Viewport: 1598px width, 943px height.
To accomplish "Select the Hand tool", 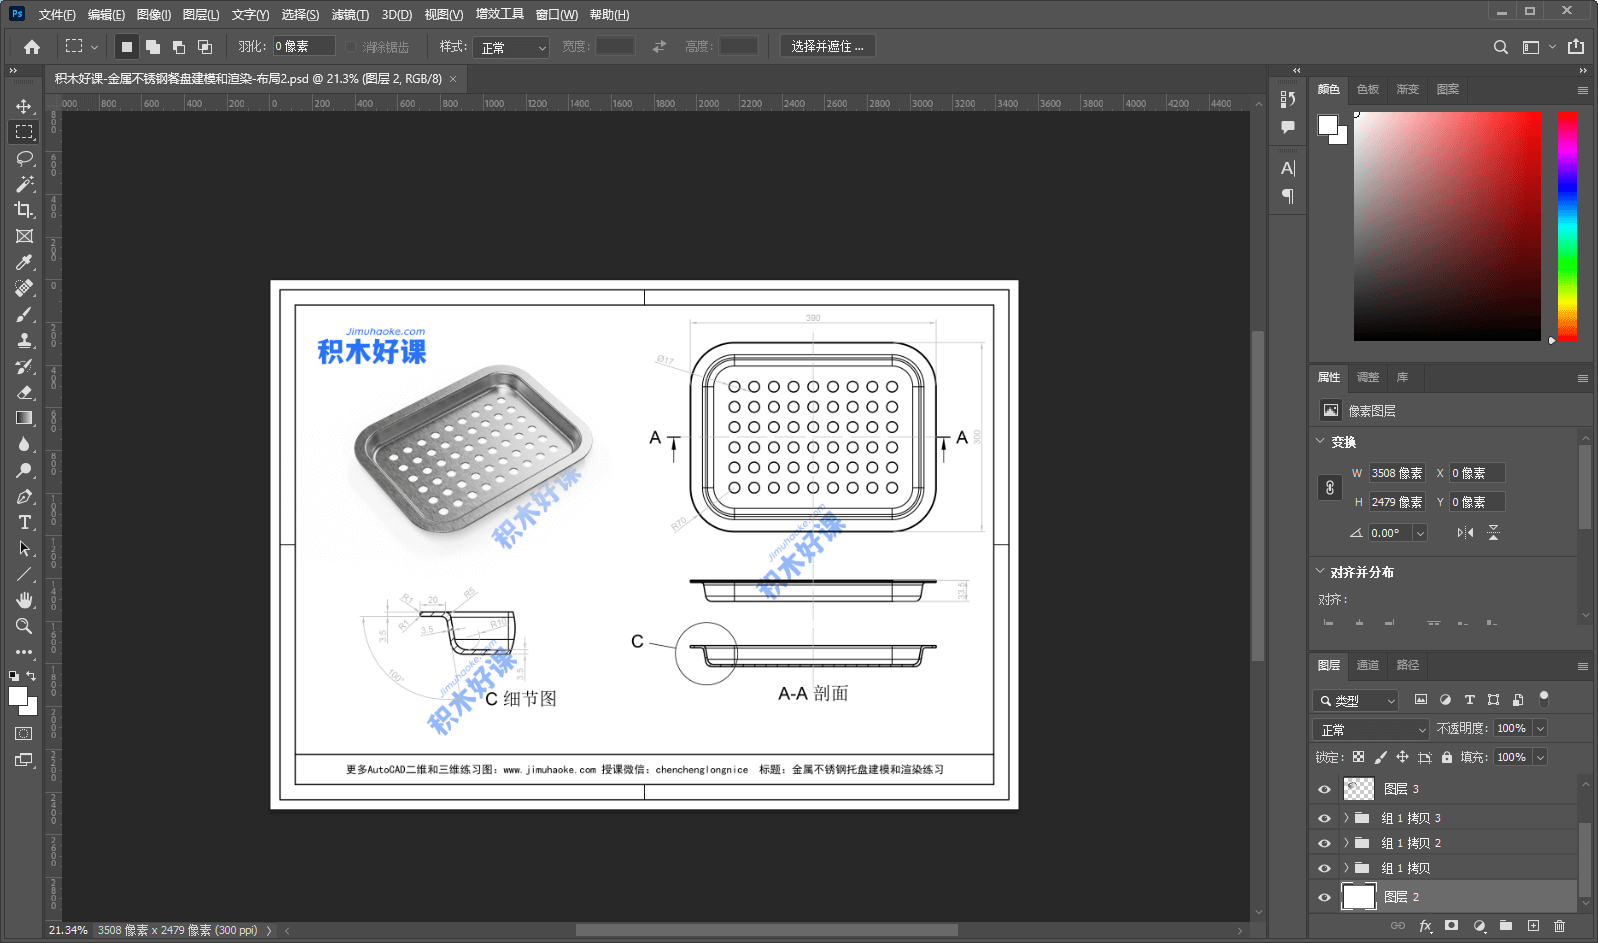I will click(24, 600).
